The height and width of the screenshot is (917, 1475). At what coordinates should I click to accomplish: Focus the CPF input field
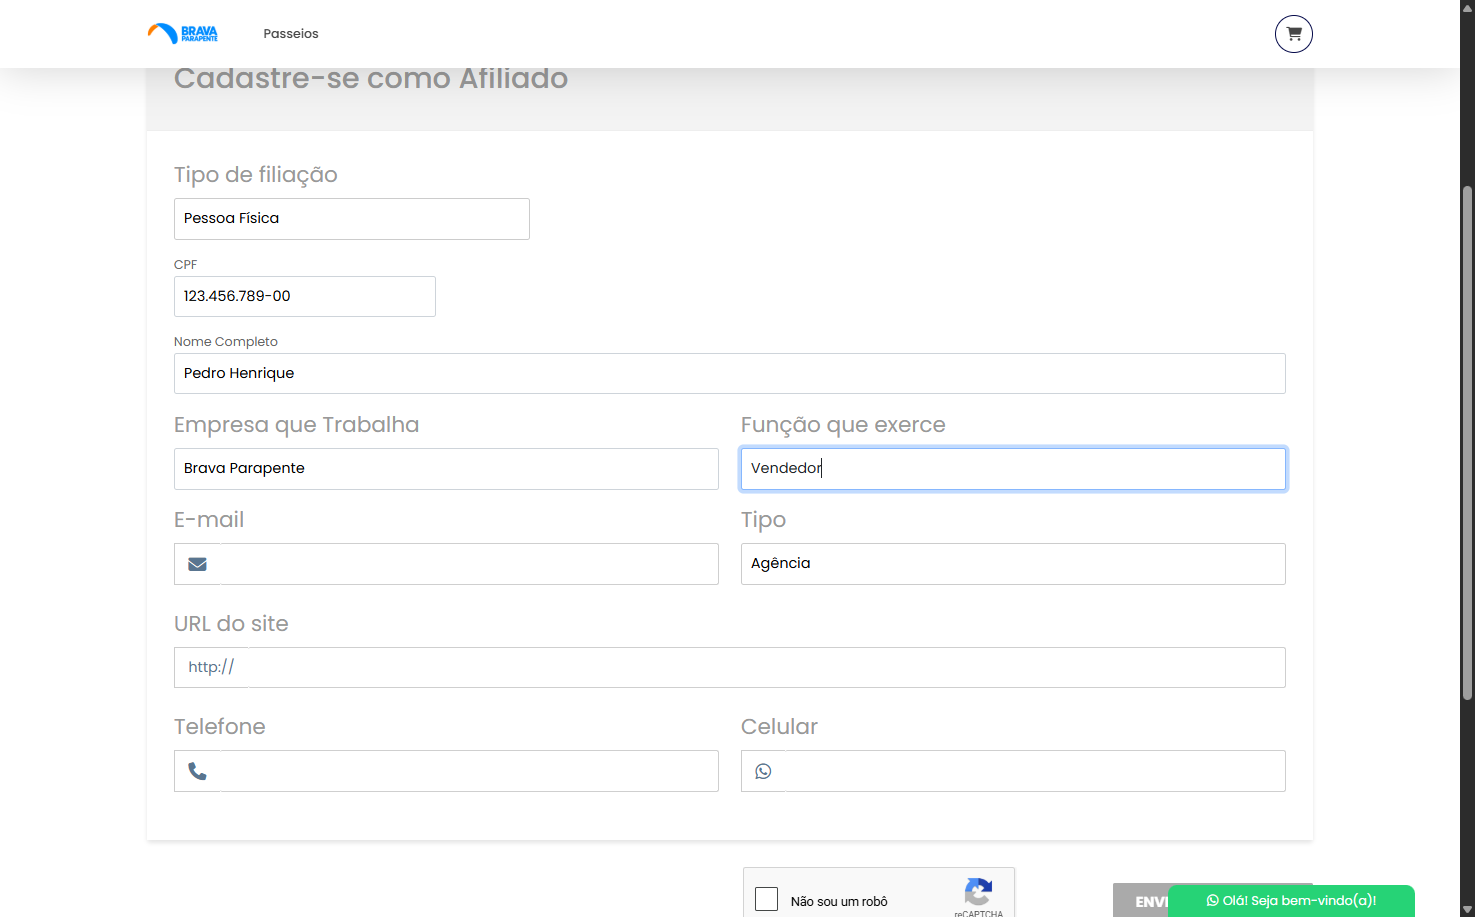tap(305, 296)
